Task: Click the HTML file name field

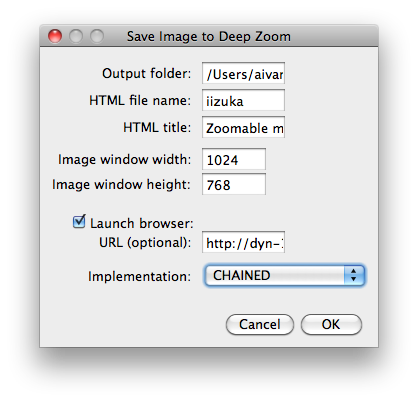Action: [243, 100]
